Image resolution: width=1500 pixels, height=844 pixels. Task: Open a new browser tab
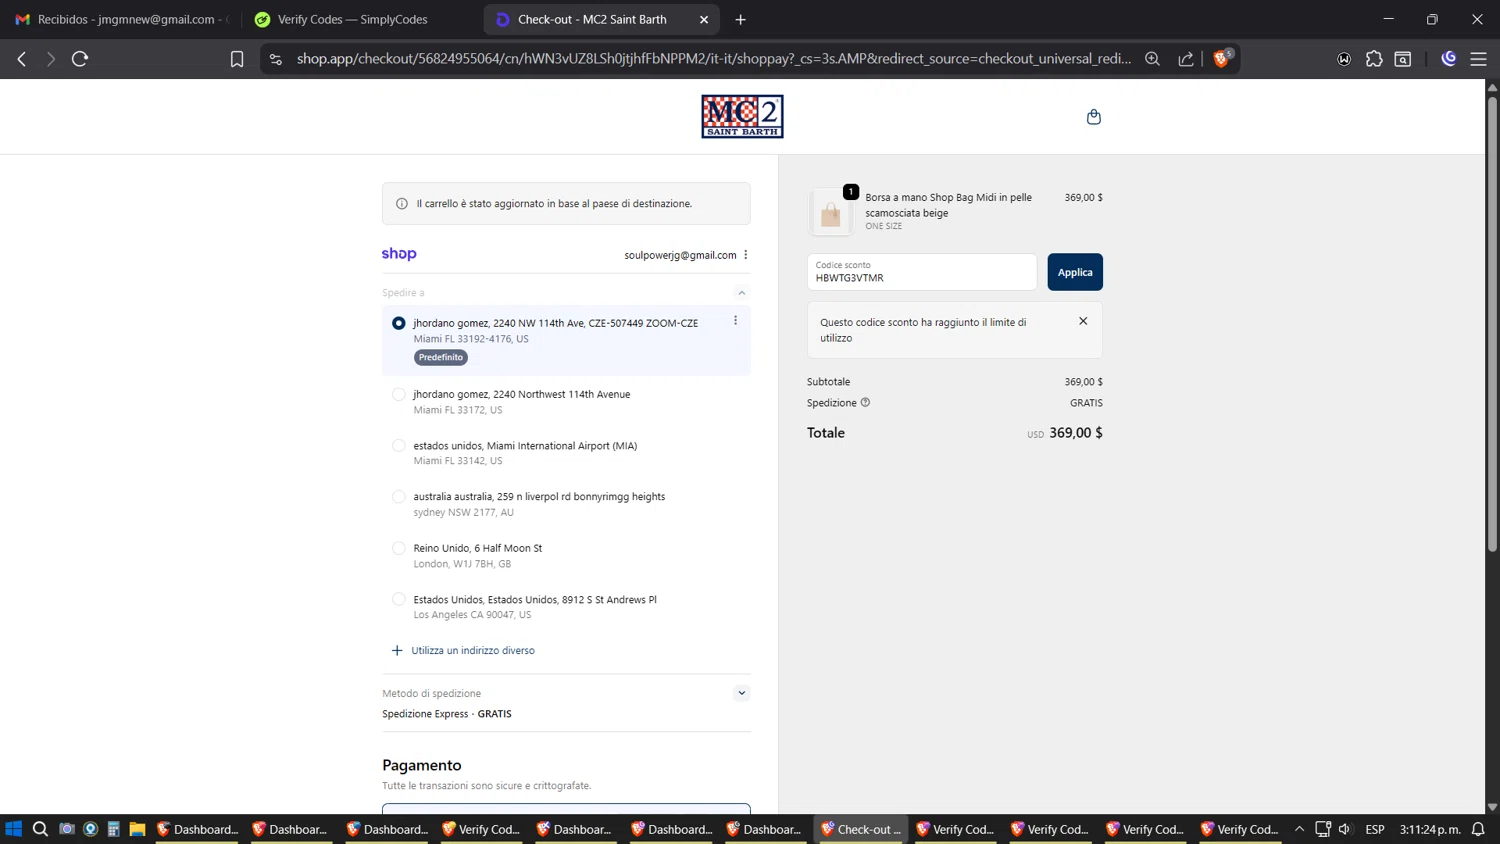[741, 20]
